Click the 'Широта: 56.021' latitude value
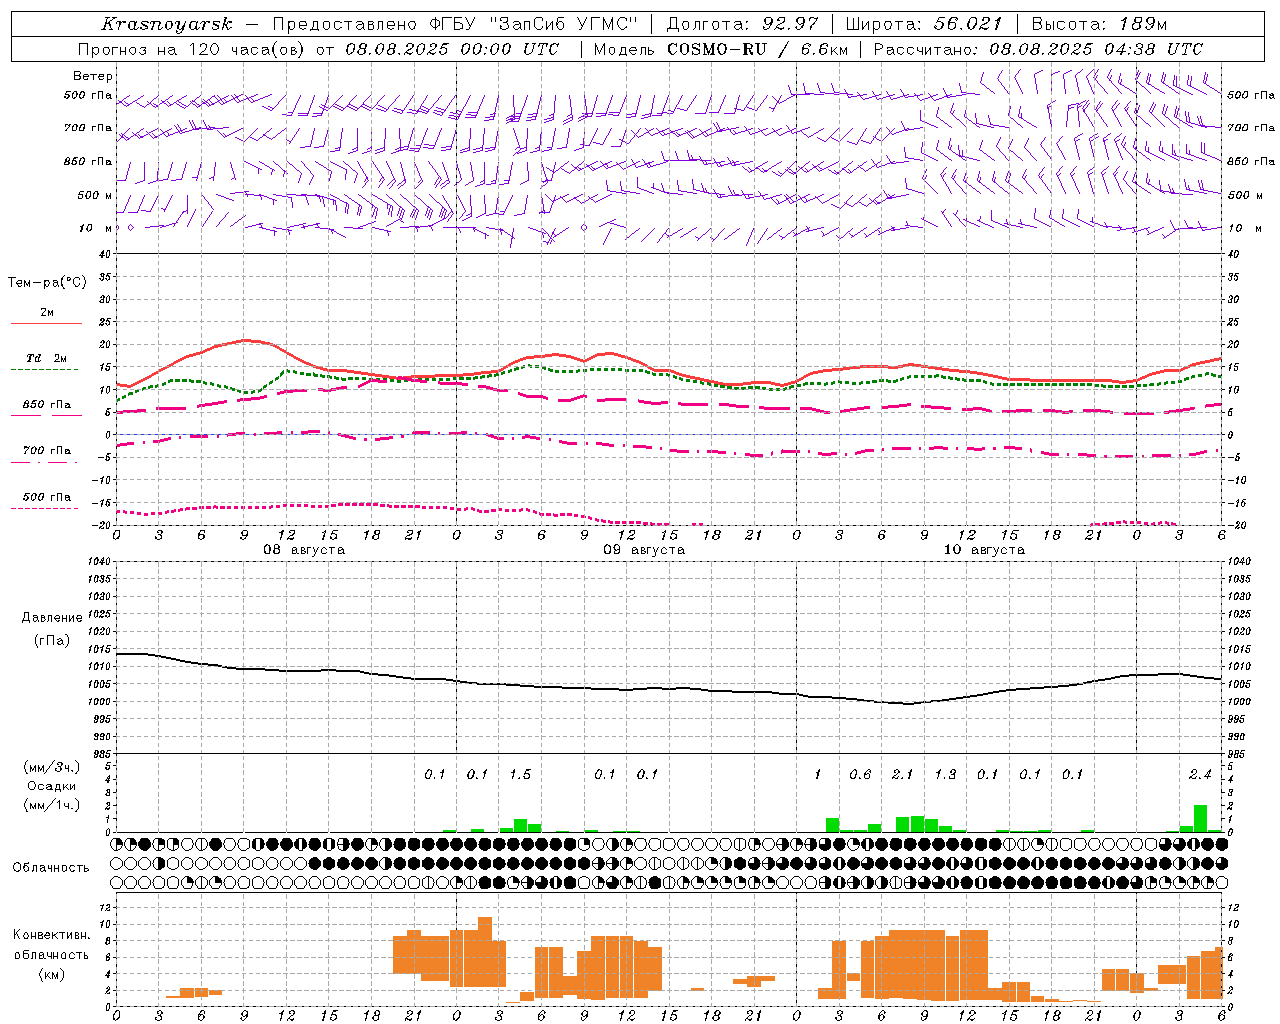The image size is (1280, 1024). [924, 24]
